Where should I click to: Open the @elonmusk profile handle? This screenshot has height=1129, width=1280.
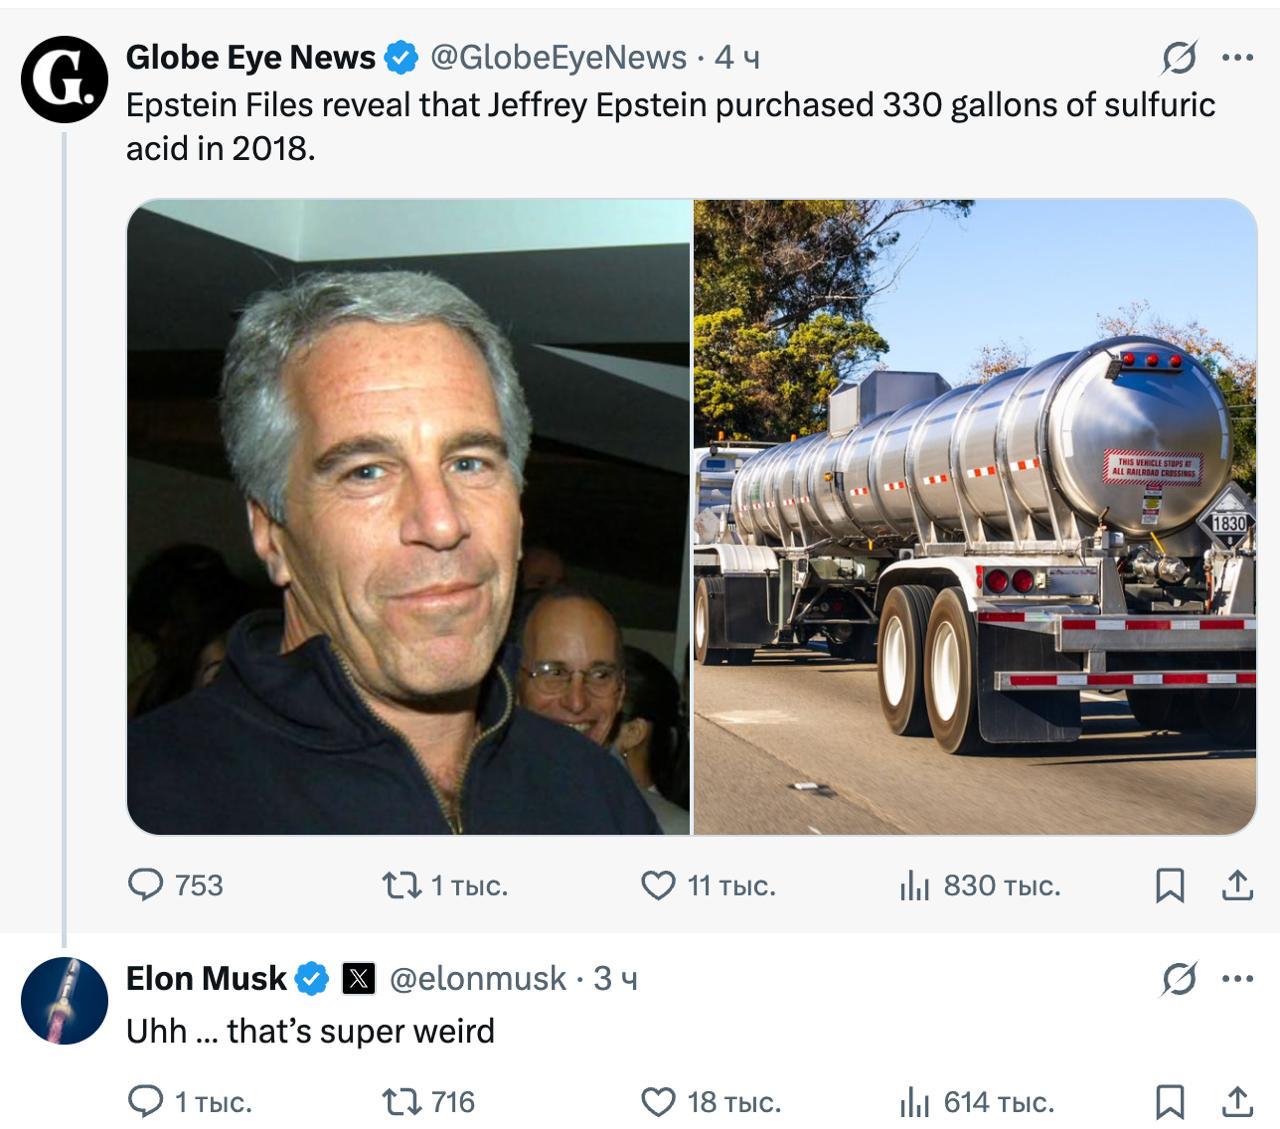coord(477,978)
